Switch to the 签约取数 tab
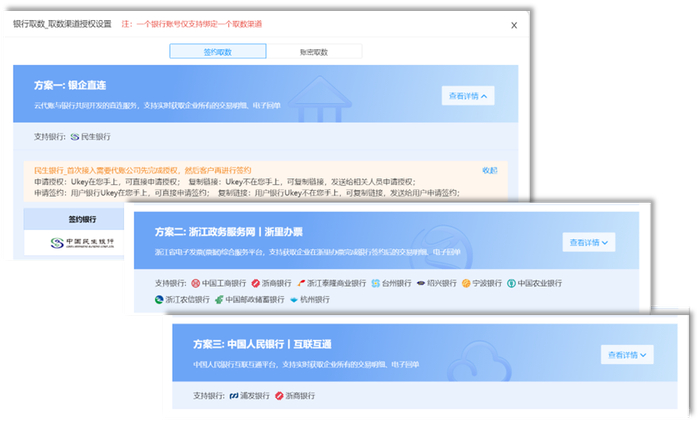Viewport: 700px width, 421px height. 218,51
